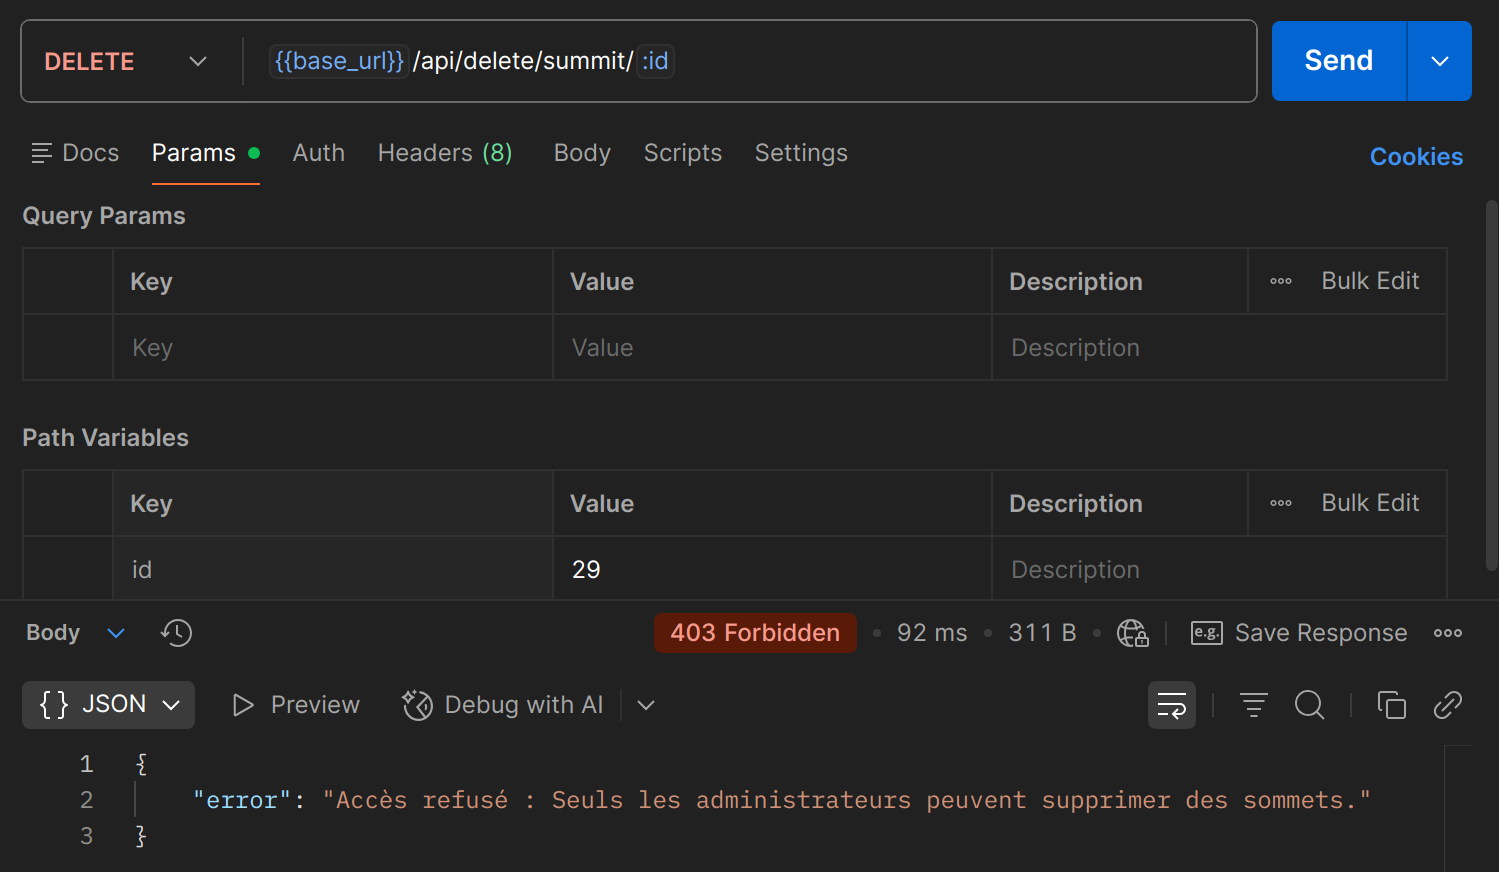Click the Query Params Description field
This screenshot has height=872, width=1499.
1219,347
